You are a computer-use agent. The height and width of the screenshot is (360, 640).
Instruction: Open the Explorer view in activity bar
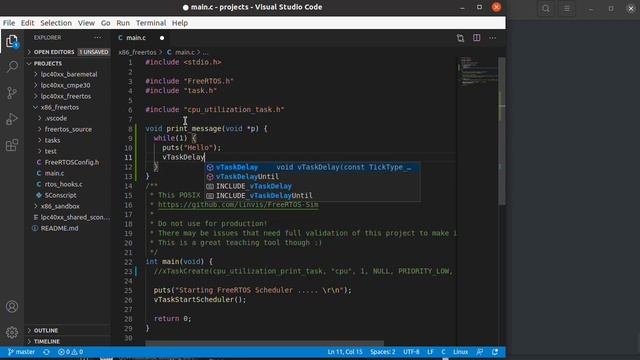12,41
